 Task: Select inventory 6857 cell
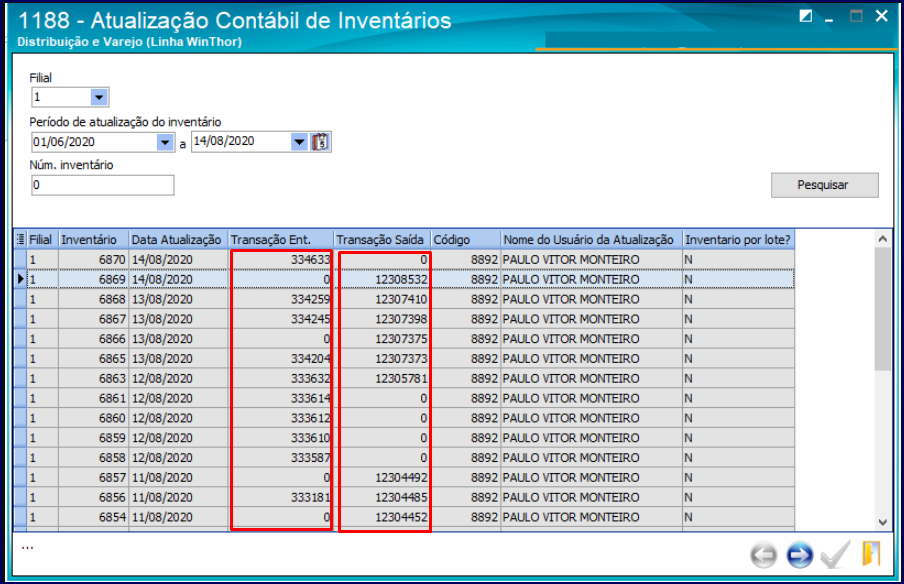click(x=93, y=478)
